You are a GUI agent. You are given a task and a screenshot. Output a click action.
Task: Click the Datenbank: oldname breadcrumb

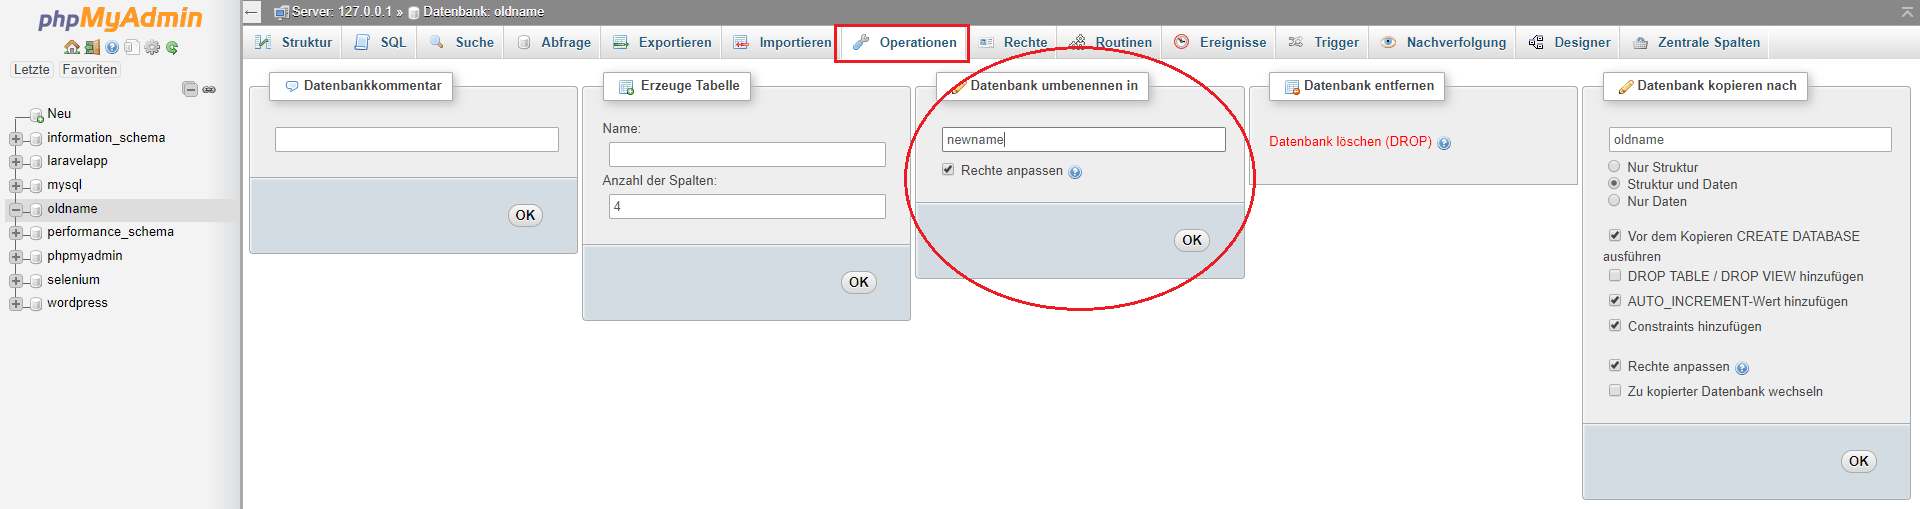click(x=477, y=12)
